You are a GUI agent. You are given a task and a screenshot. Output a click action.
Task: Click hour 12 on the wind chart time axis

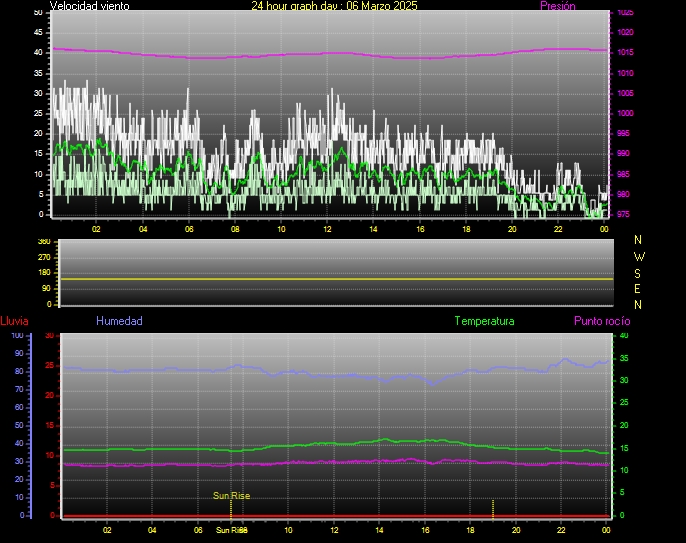point(327,229)
